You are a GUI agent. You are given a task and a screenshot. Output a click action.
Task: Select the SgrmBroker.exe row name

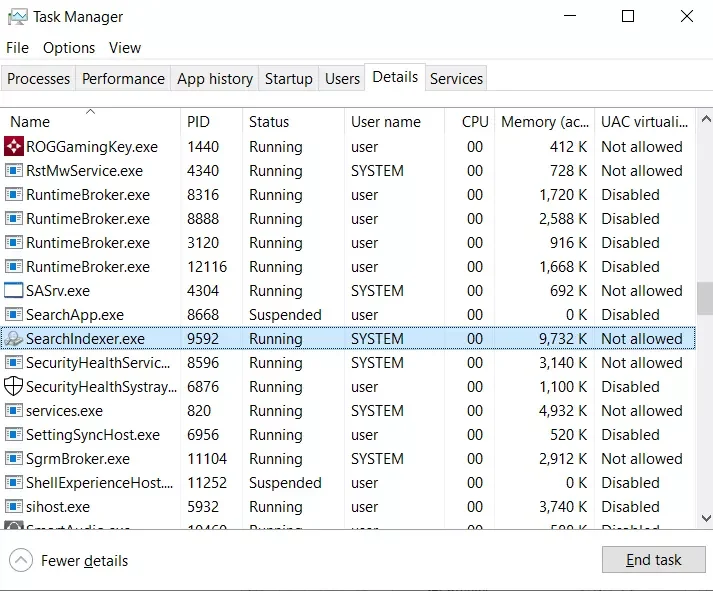pyautogui.click(x=78, y=459)
